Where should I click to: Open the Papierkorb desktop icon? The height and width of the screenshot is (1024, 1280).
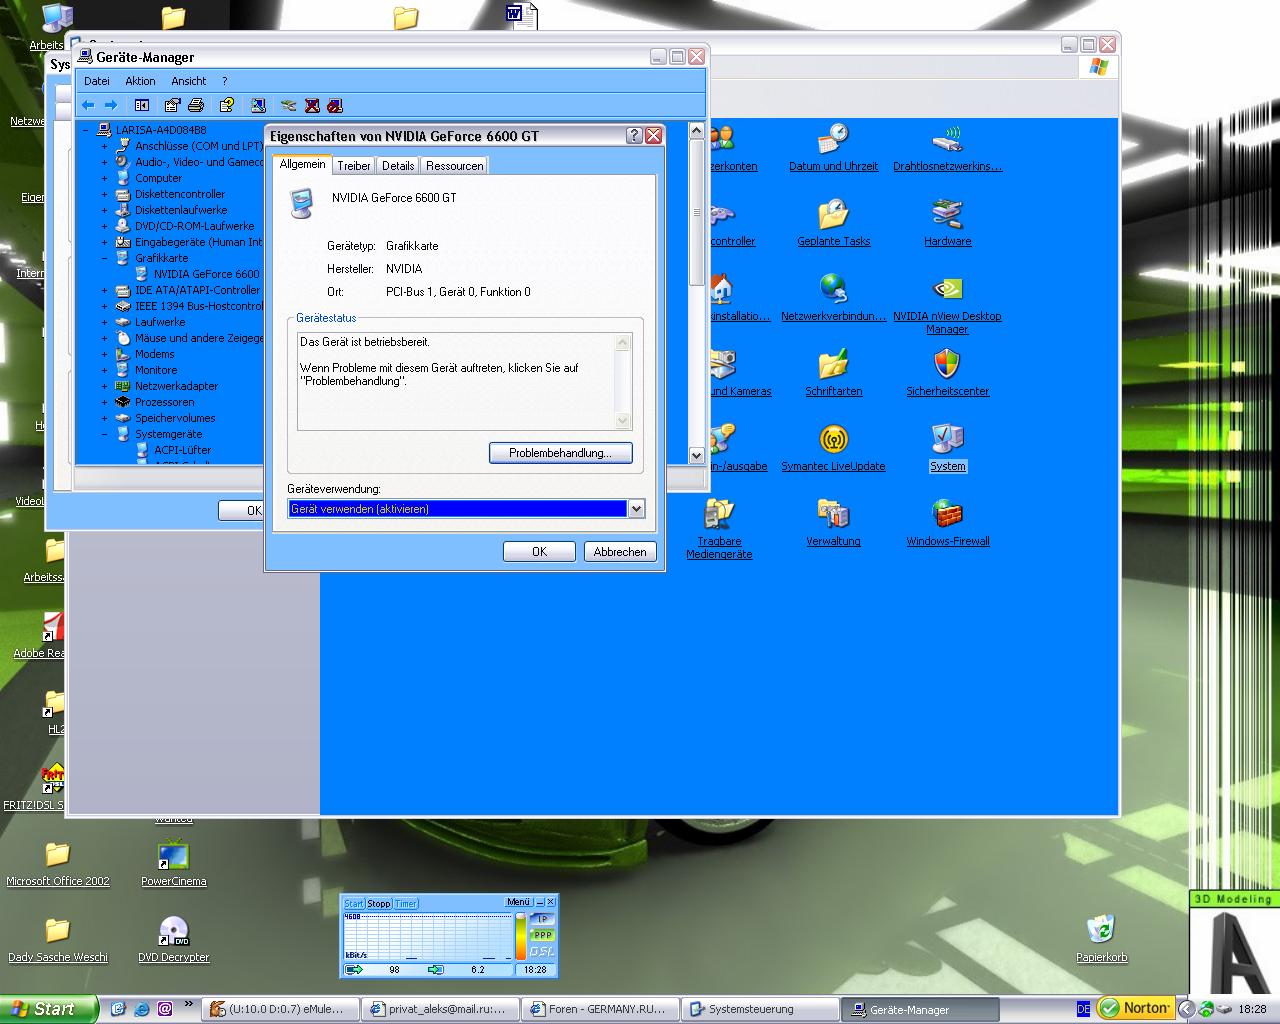coord(1101,938)
